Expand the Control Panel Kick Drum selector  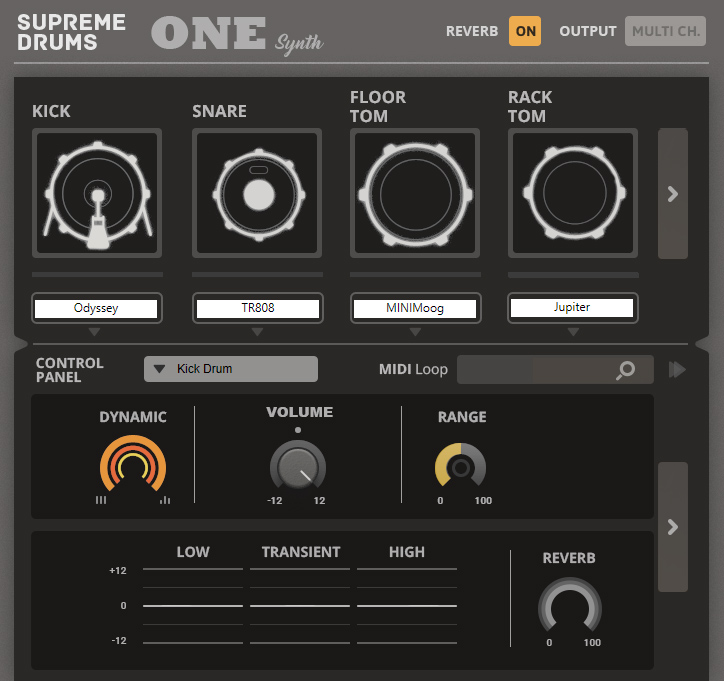pyautogui.click(x=231, y=369)
